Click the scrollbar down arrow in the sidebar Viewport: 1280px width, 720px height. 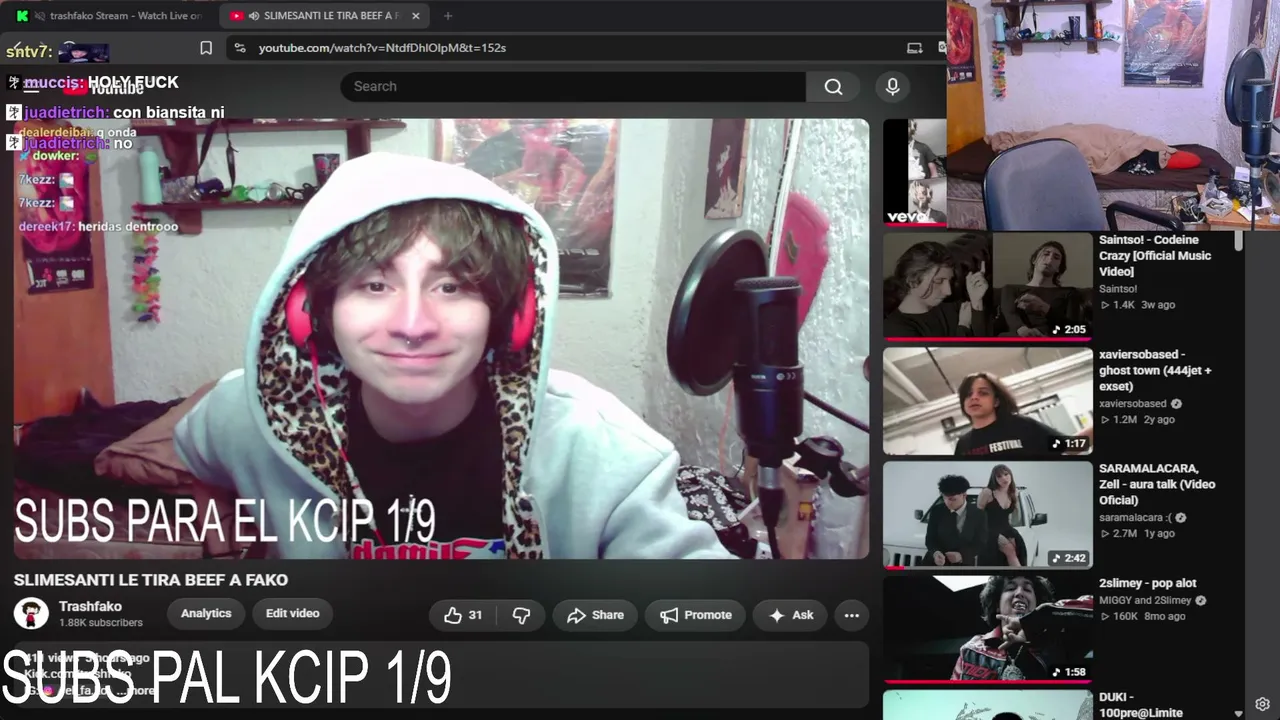[x=1238, y=714]
